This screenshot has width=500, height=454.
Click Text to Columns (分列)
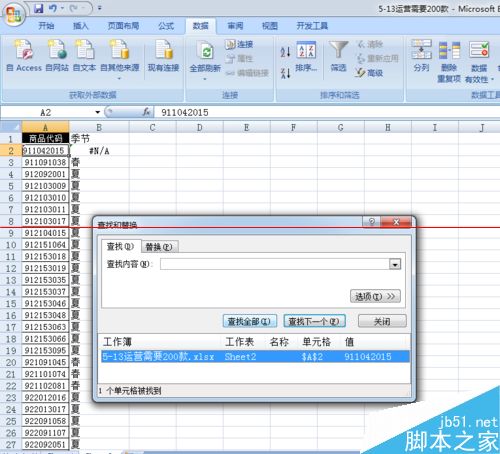(421, 56)
